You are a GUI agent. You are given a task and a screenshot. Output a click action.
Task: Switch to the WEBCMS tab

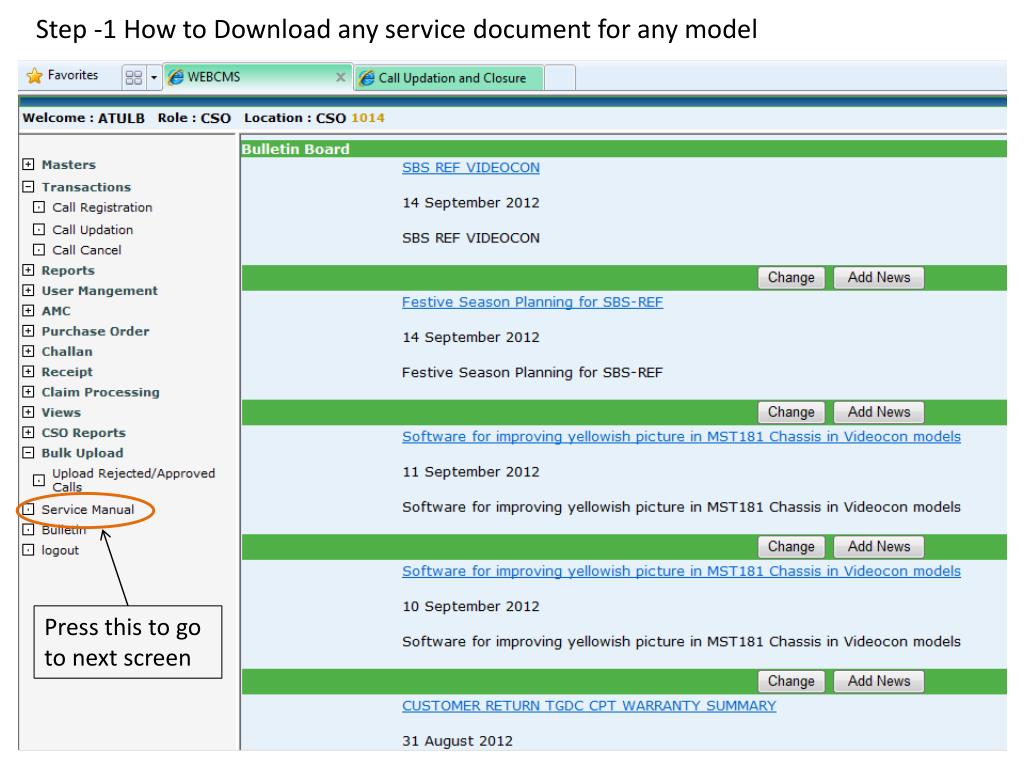tap(257, 77)
